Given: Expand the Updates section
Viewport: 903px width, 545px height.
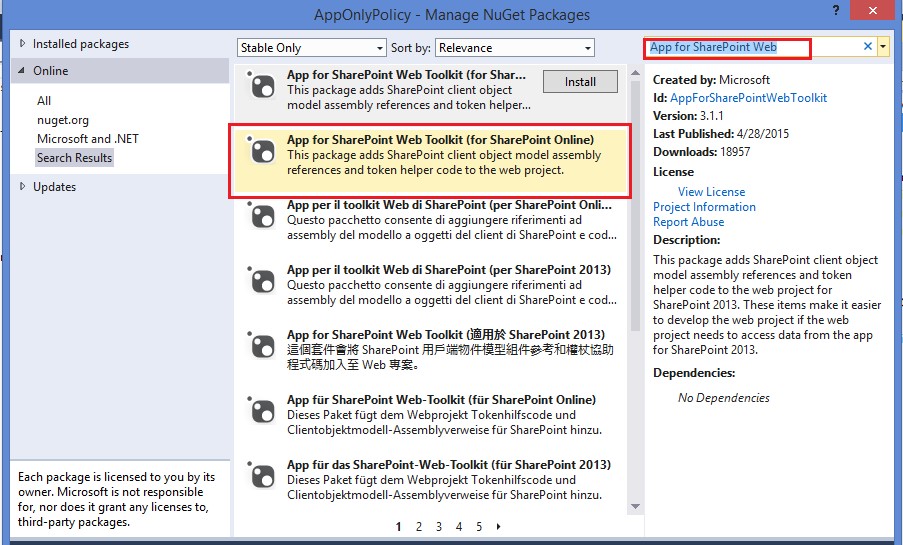Looking at the screenshot, I should (22, 186).
